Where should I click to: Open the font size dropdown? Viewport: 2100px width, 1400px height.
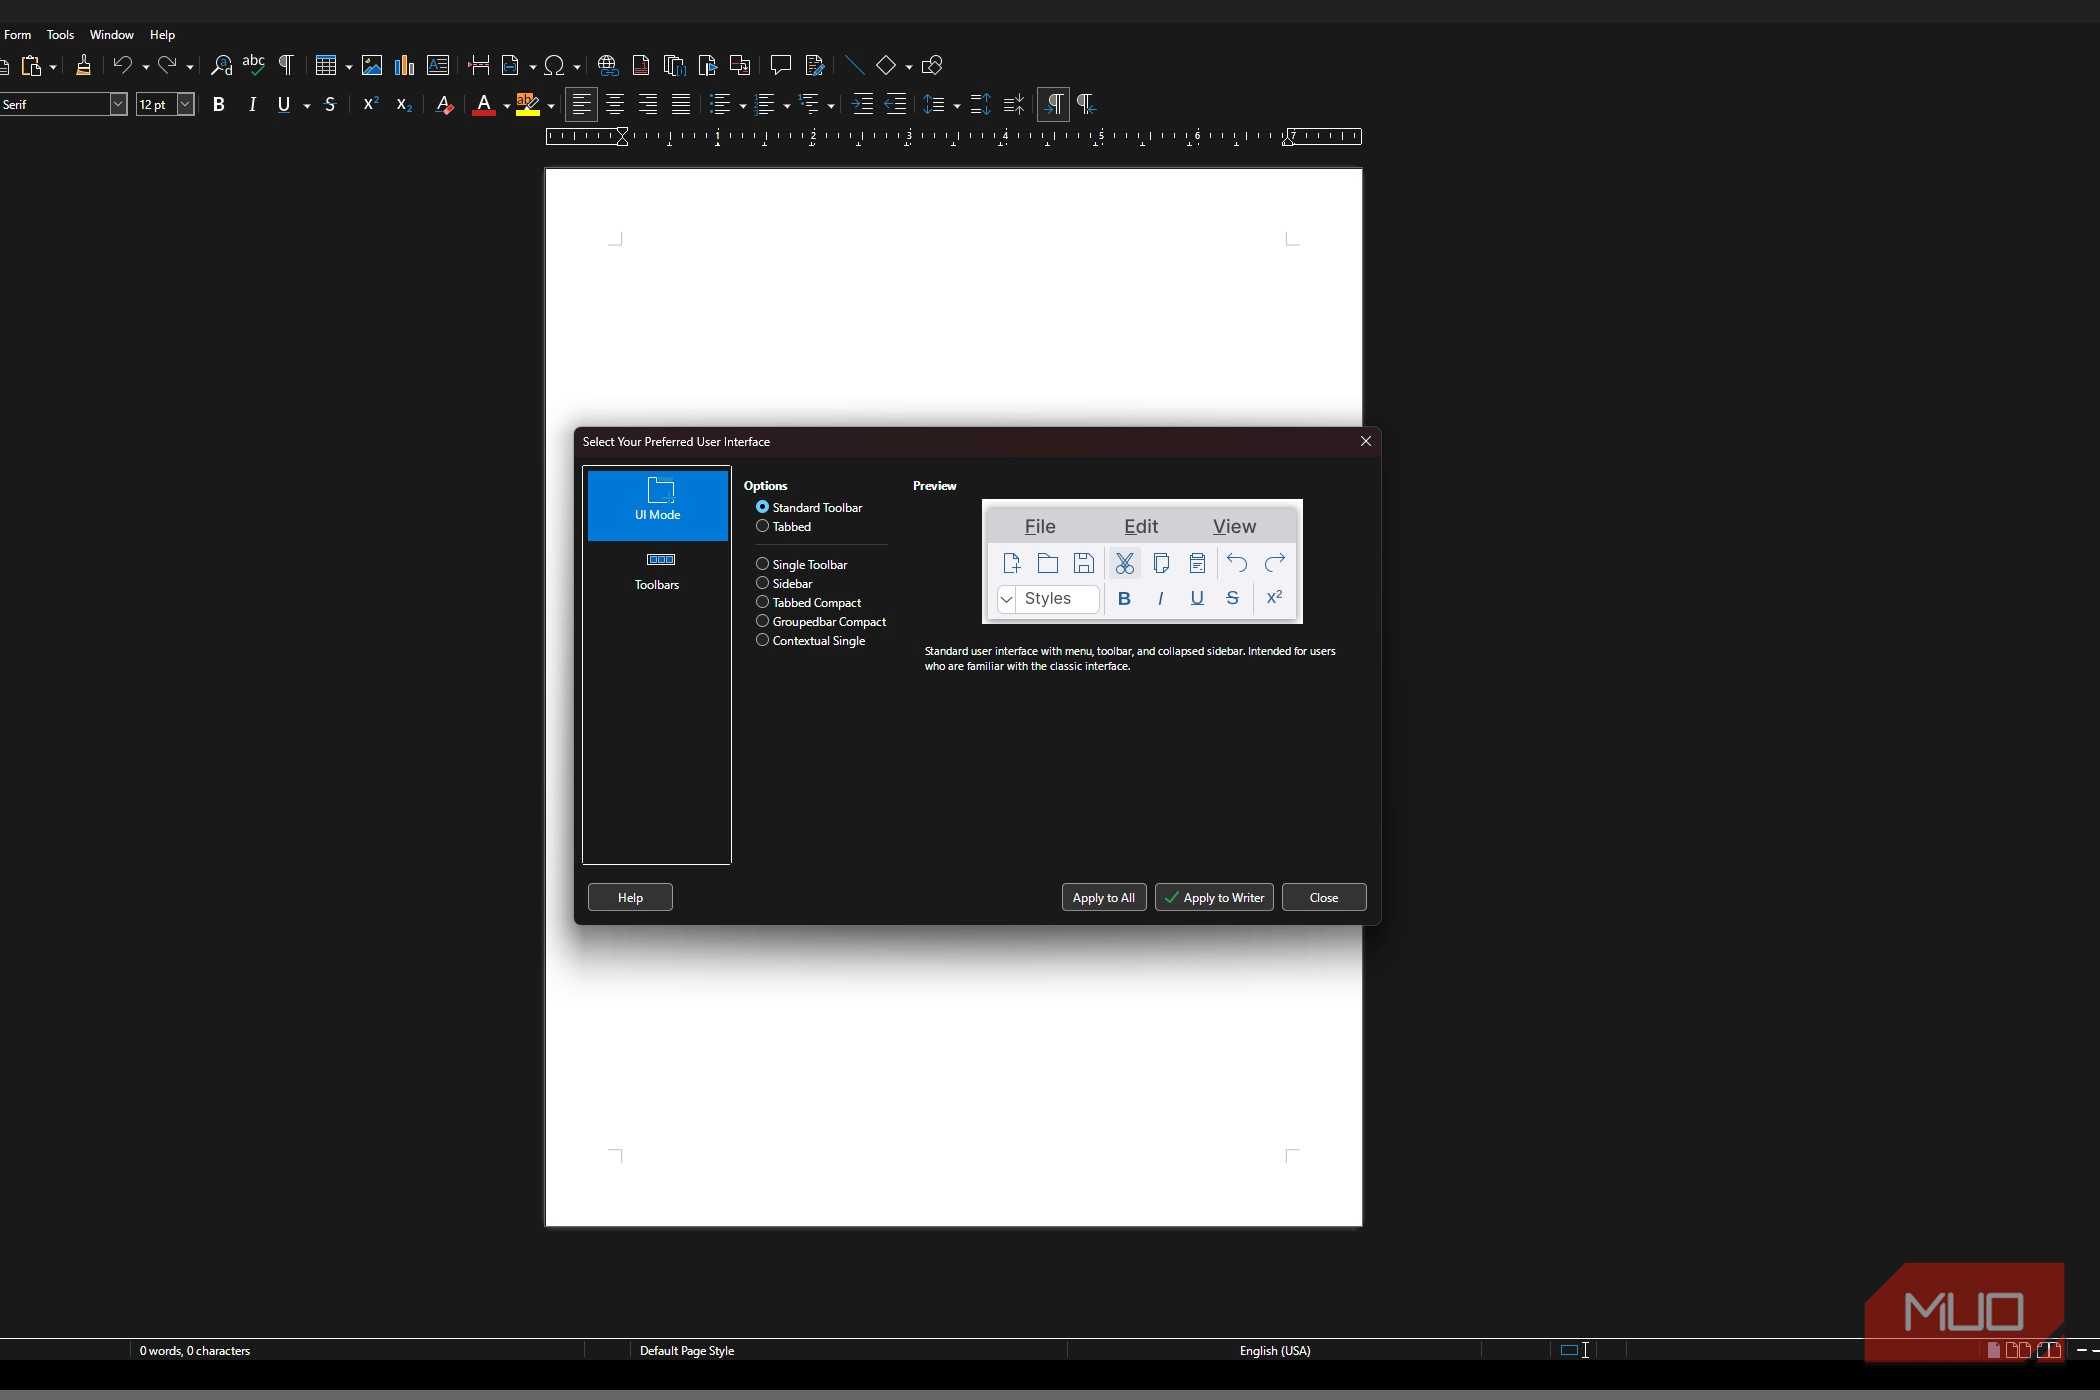pos(185,105)
